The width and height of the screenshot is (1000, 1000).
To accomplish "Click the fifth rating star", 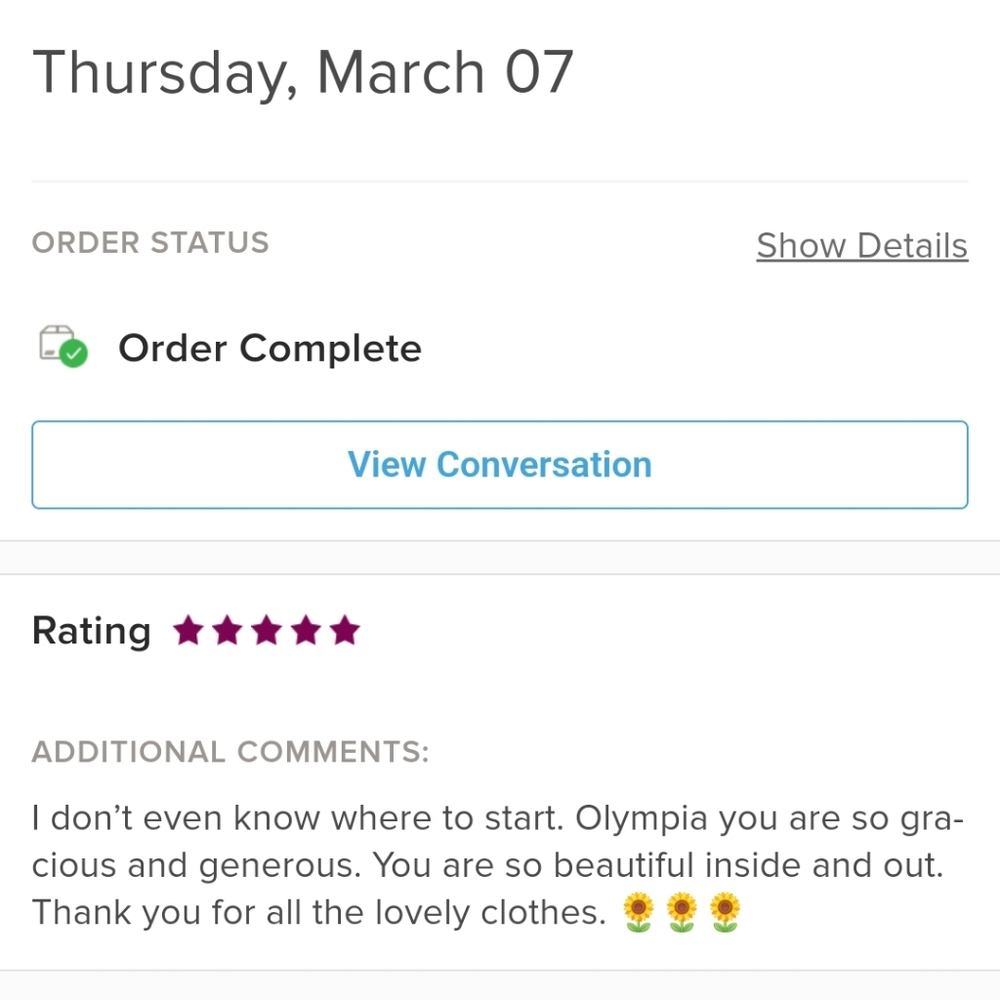I will [345, 630].
